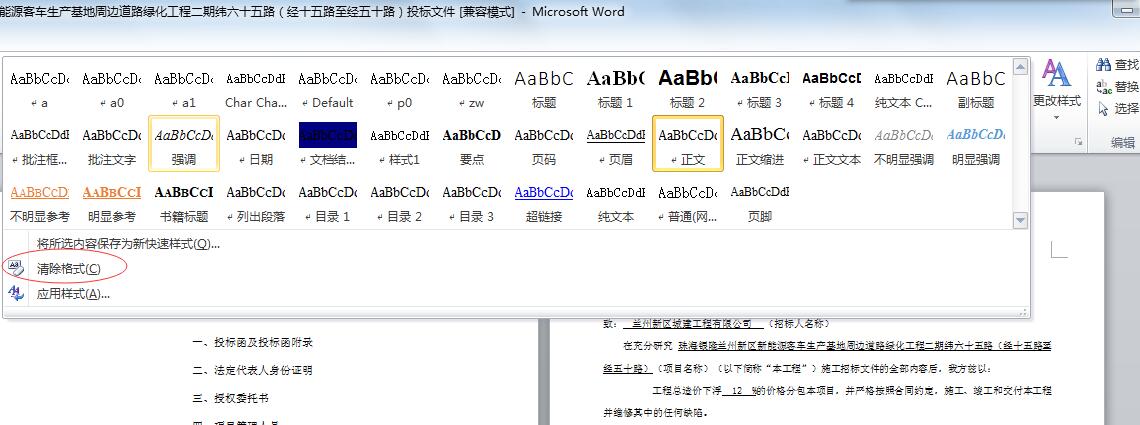Click the 查找 find binoculars icon
1140x425 pixels.
(1103, 65)
